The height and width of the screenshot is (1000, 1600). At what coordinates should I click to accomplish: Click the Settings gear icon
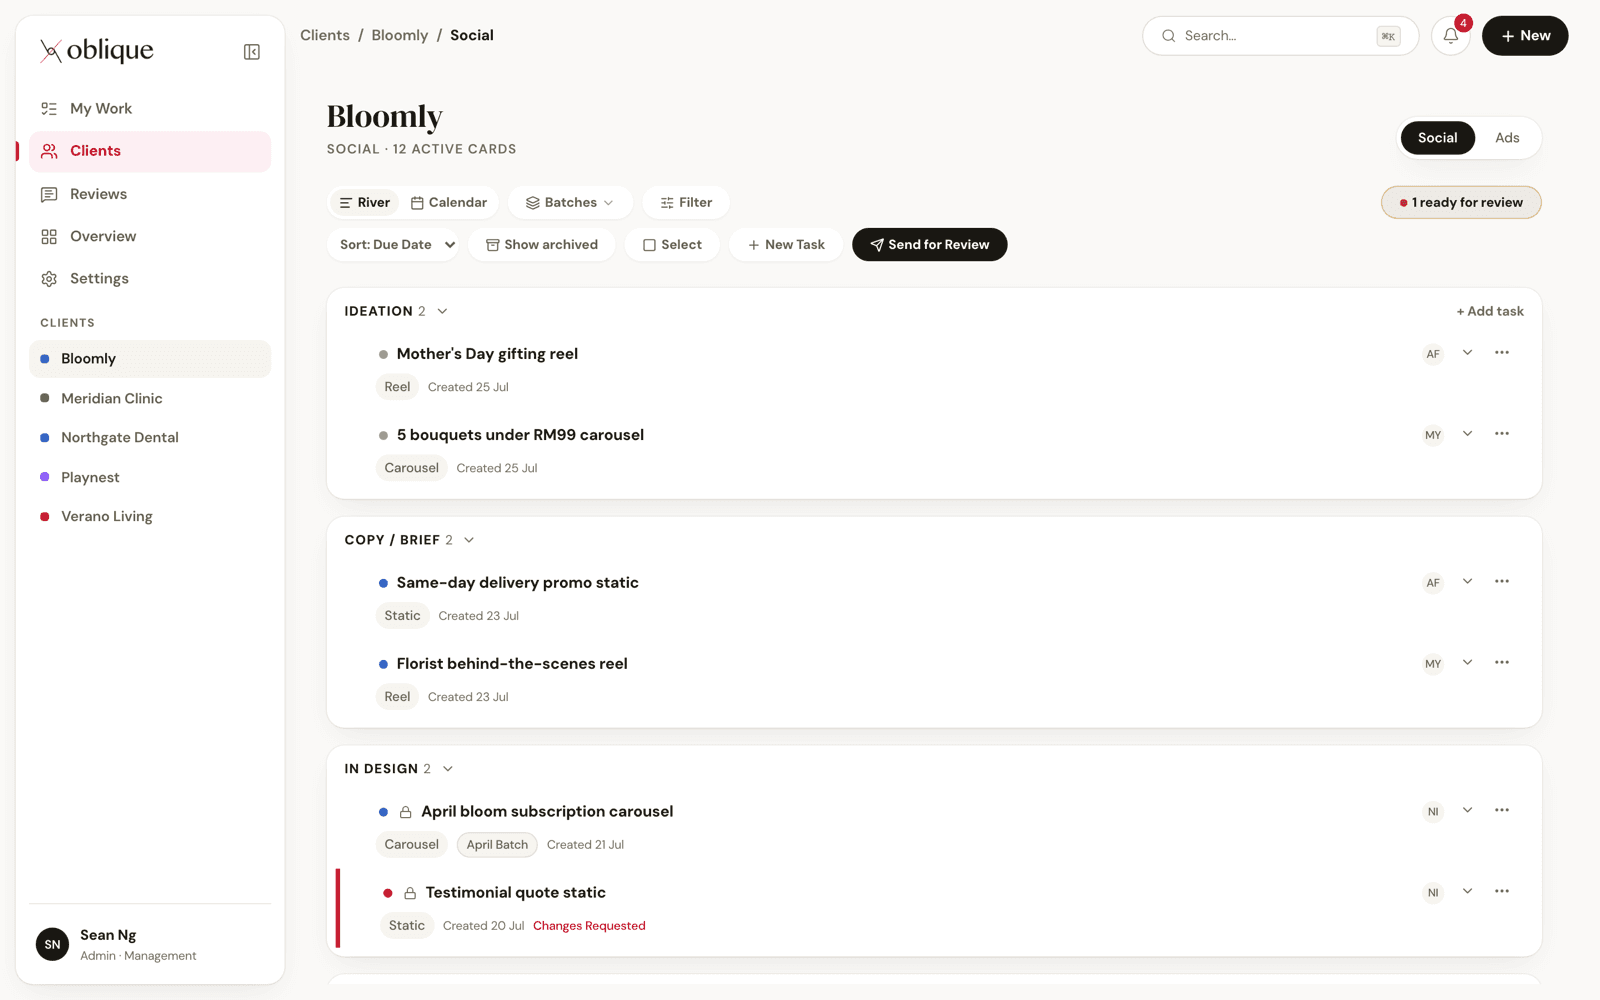click(x=49, y=279)
